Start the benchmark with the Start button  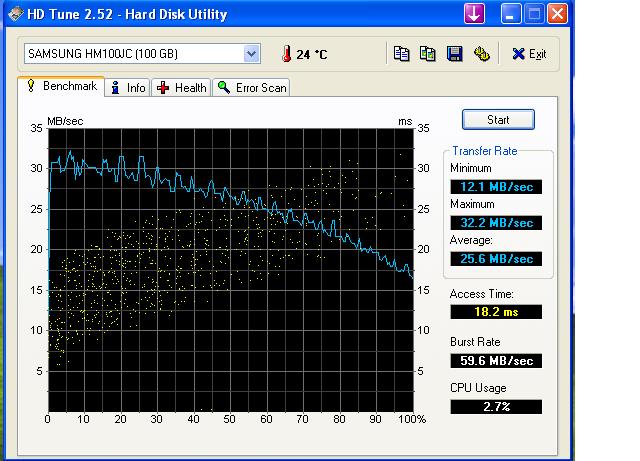498,120
